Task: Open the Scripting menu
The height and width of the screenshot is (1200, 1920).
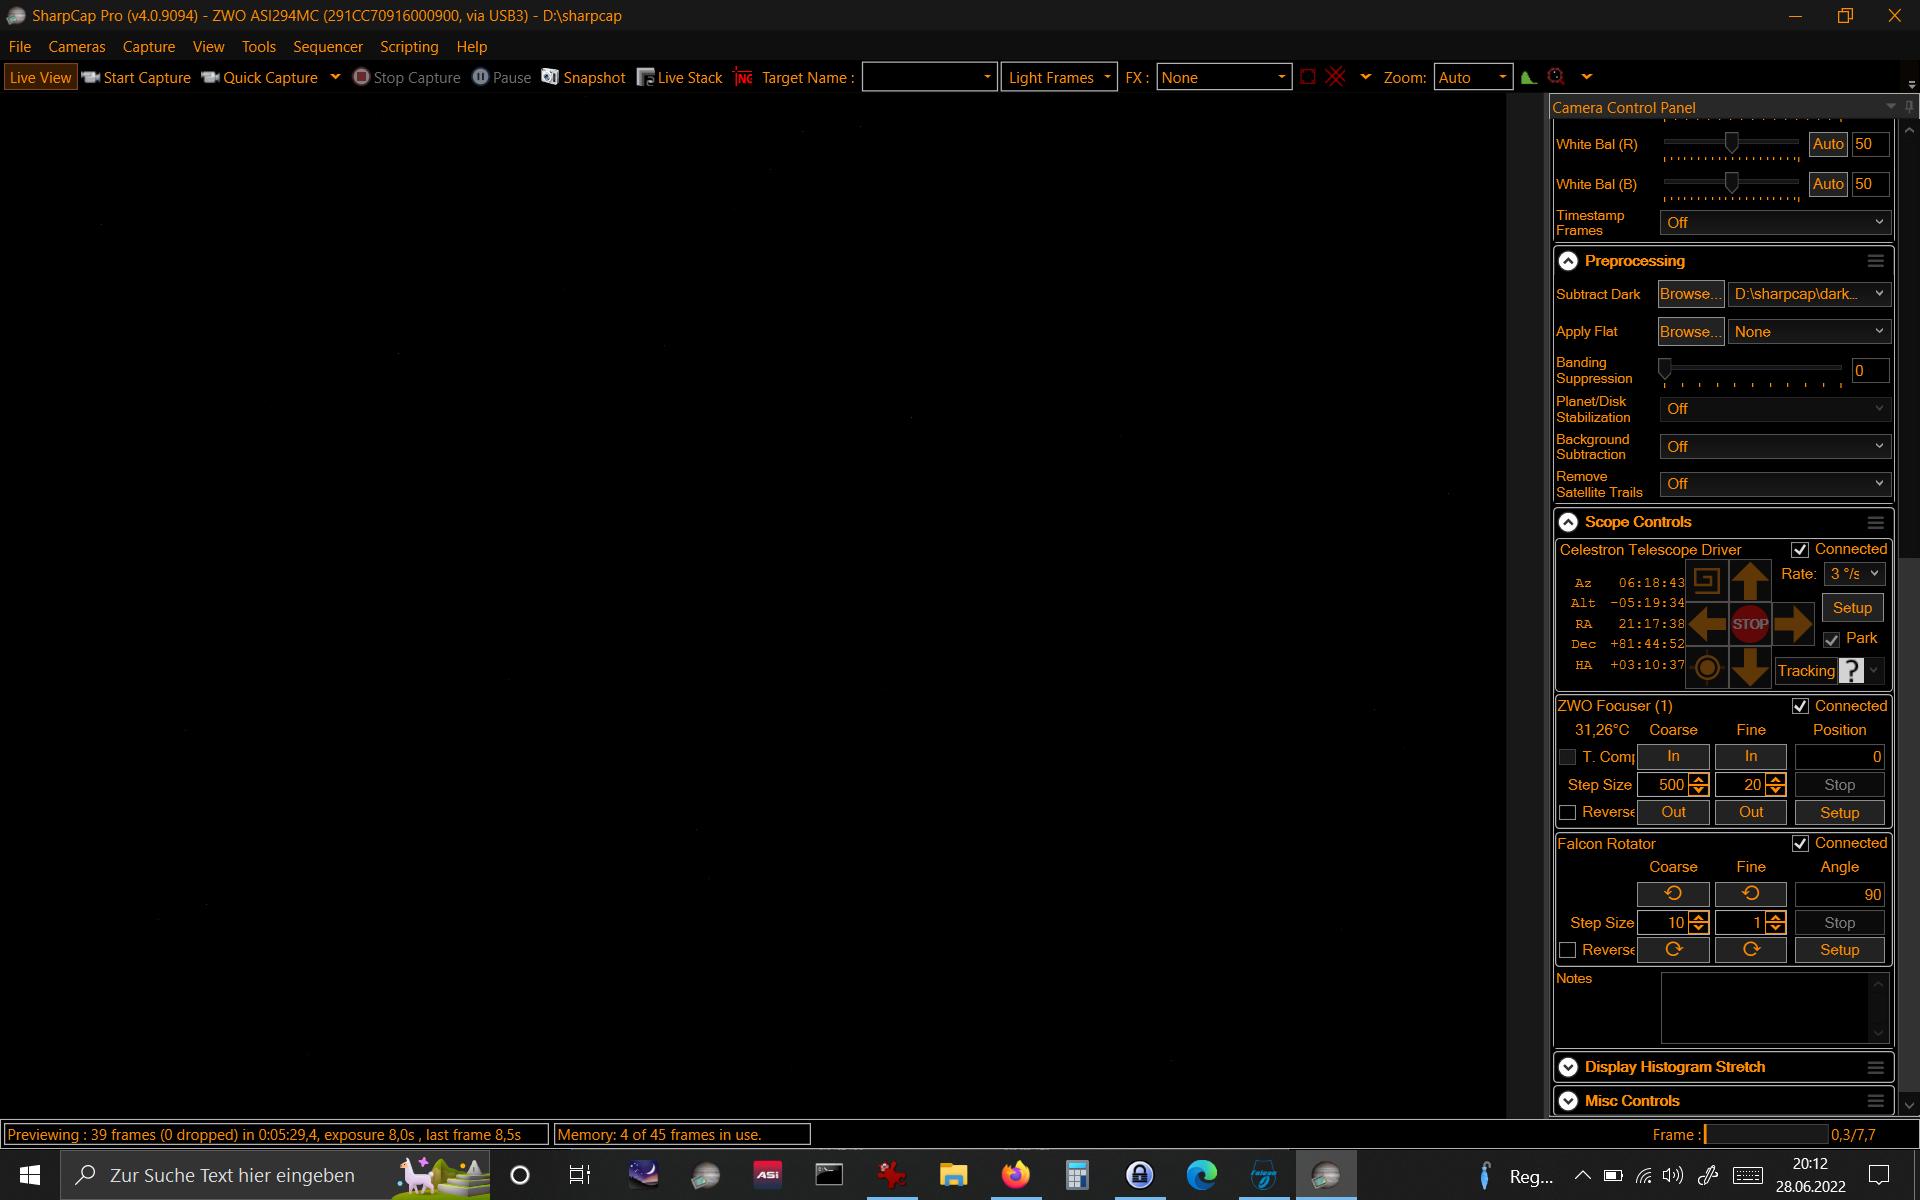Action: (409, 47)
